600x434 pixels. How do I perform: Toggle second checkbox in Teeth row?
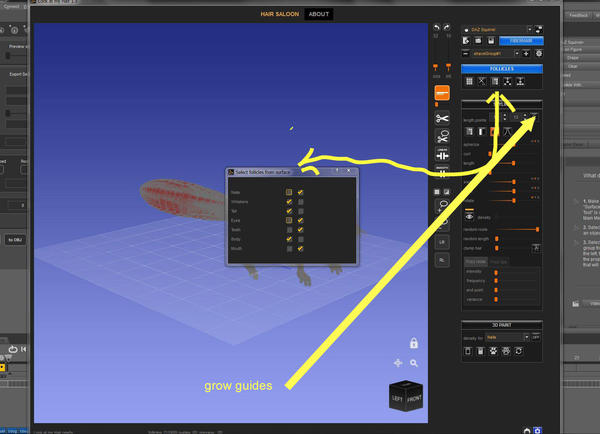click(300, 230)
